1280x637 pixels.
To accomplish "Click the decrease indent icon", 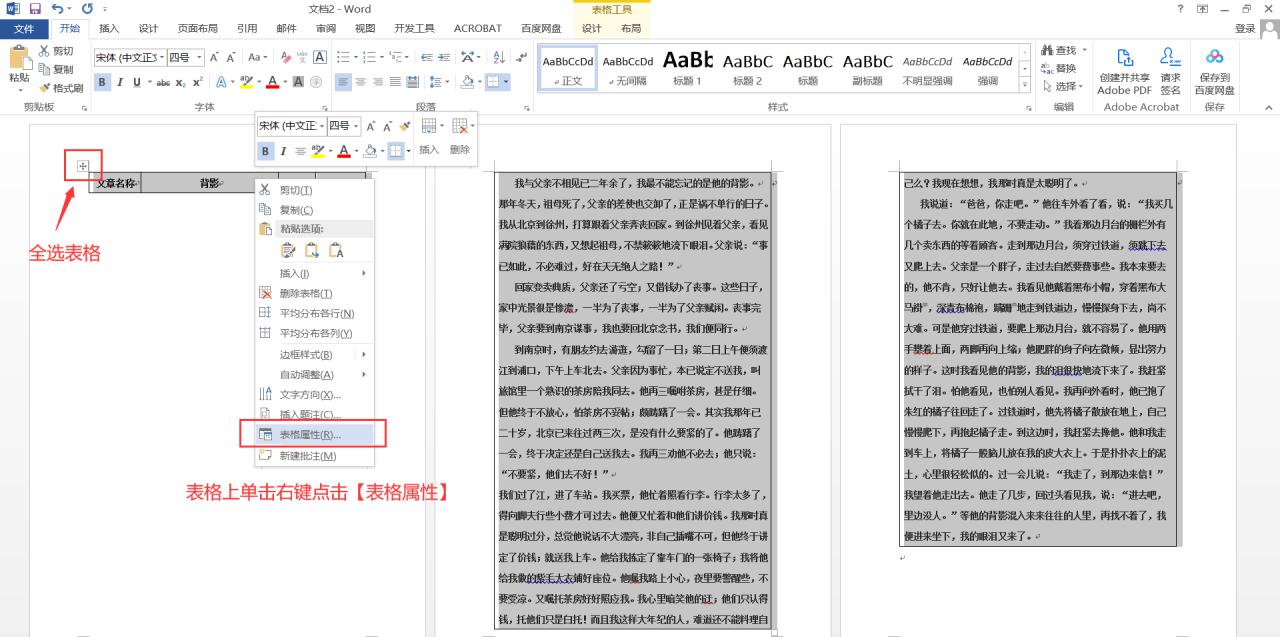I will [427, 57].
